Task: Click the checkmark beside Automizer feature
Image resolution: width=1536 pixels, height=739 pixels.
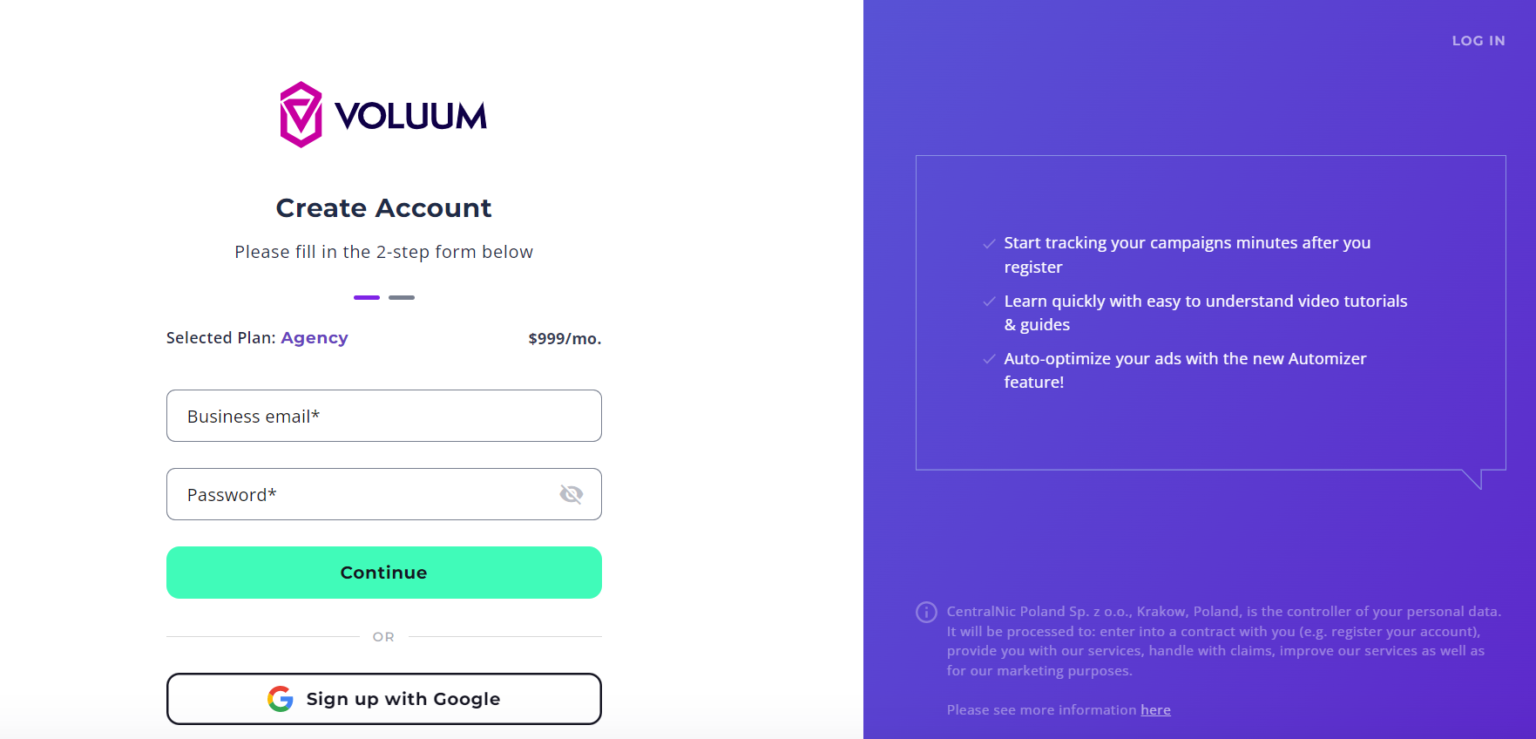Action: [989, 358]
